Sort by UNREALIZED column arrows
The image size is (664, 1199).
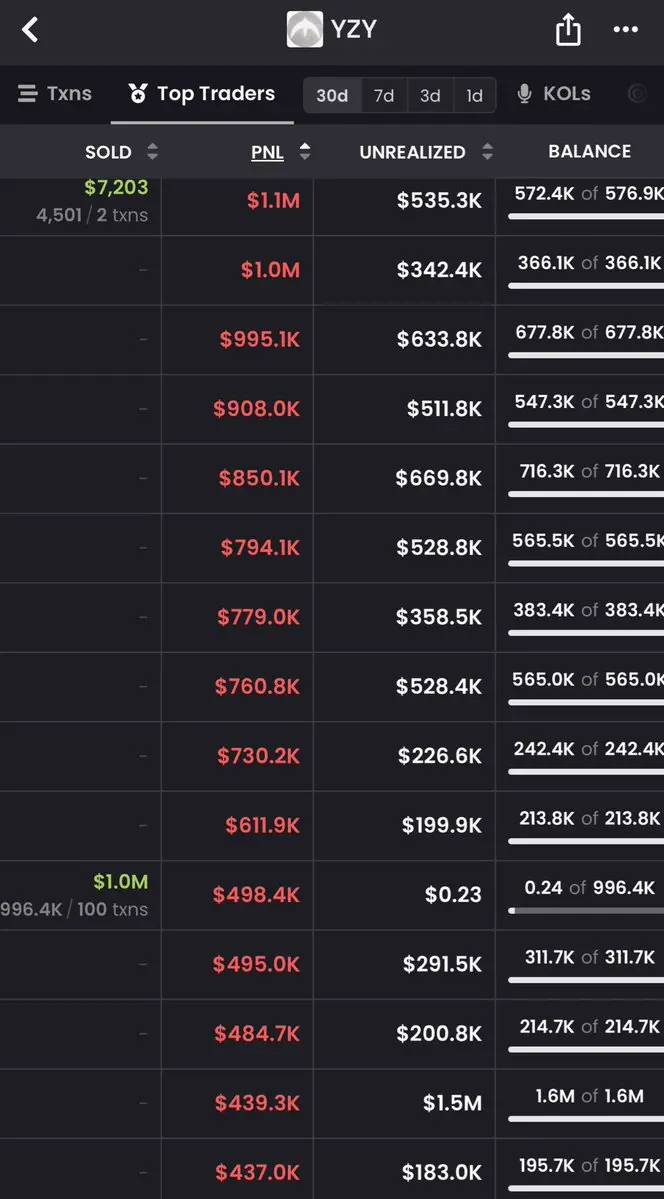tap(487, 151)
